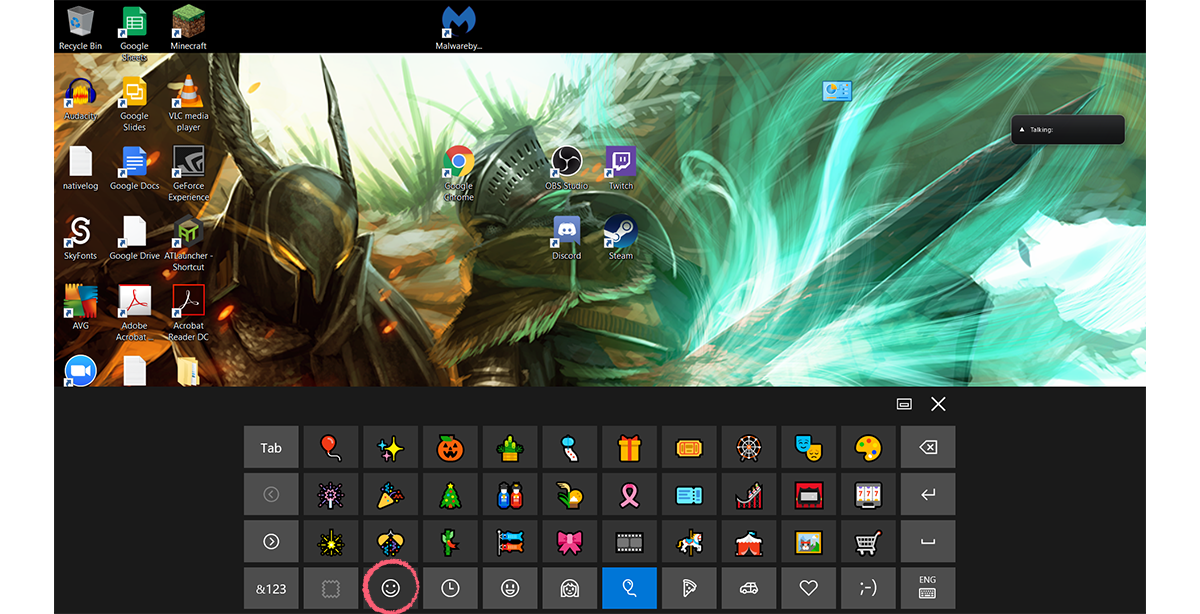This screenshot has height=614, width=1200.
Task: Open the pizza food emoji category tab
Action: pos(690,588)
